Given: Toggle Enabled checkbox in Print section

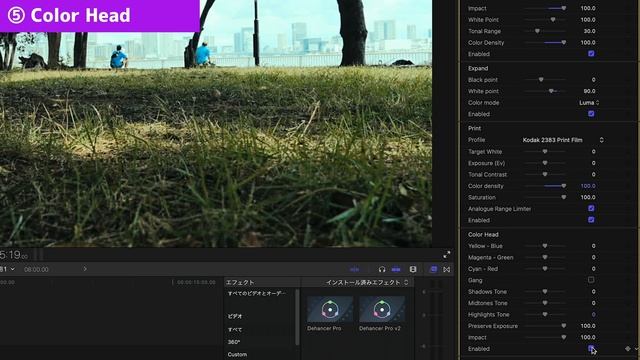Looking at the screenshot, I should tap(591, 220).
